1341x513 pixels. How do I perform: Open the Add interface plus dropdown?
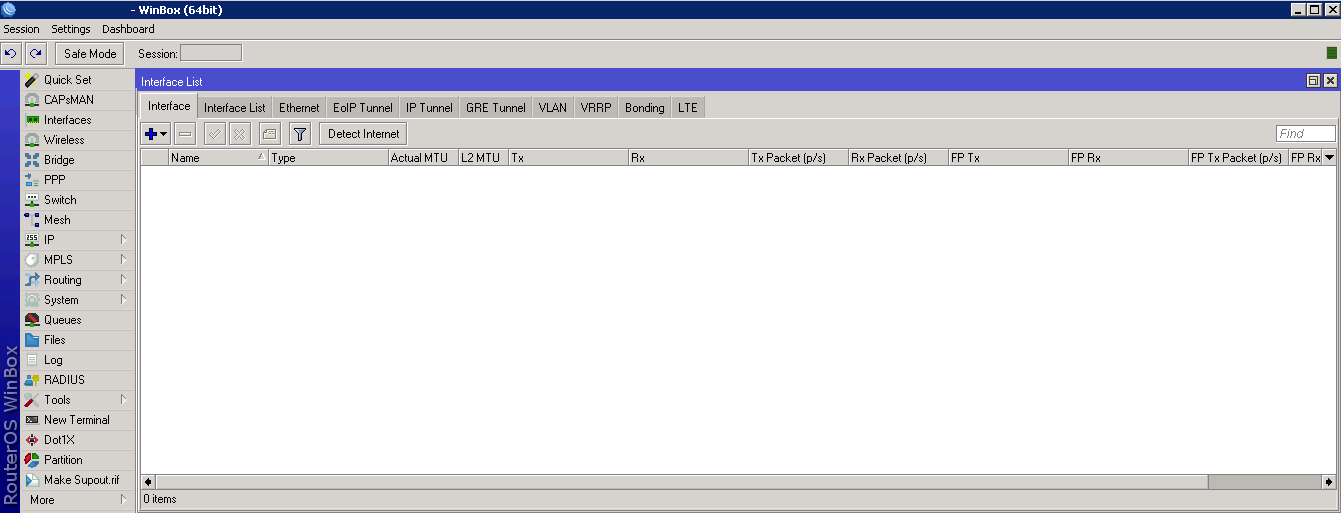[x=156, y=133]
